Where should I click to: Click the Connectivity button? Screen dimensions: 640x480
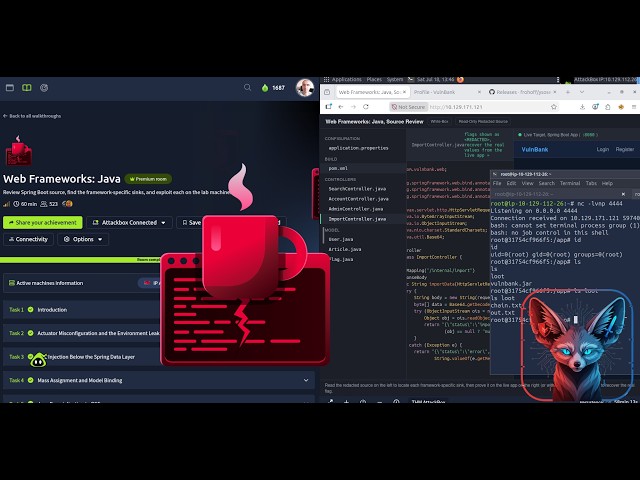(x=28, y=239)
